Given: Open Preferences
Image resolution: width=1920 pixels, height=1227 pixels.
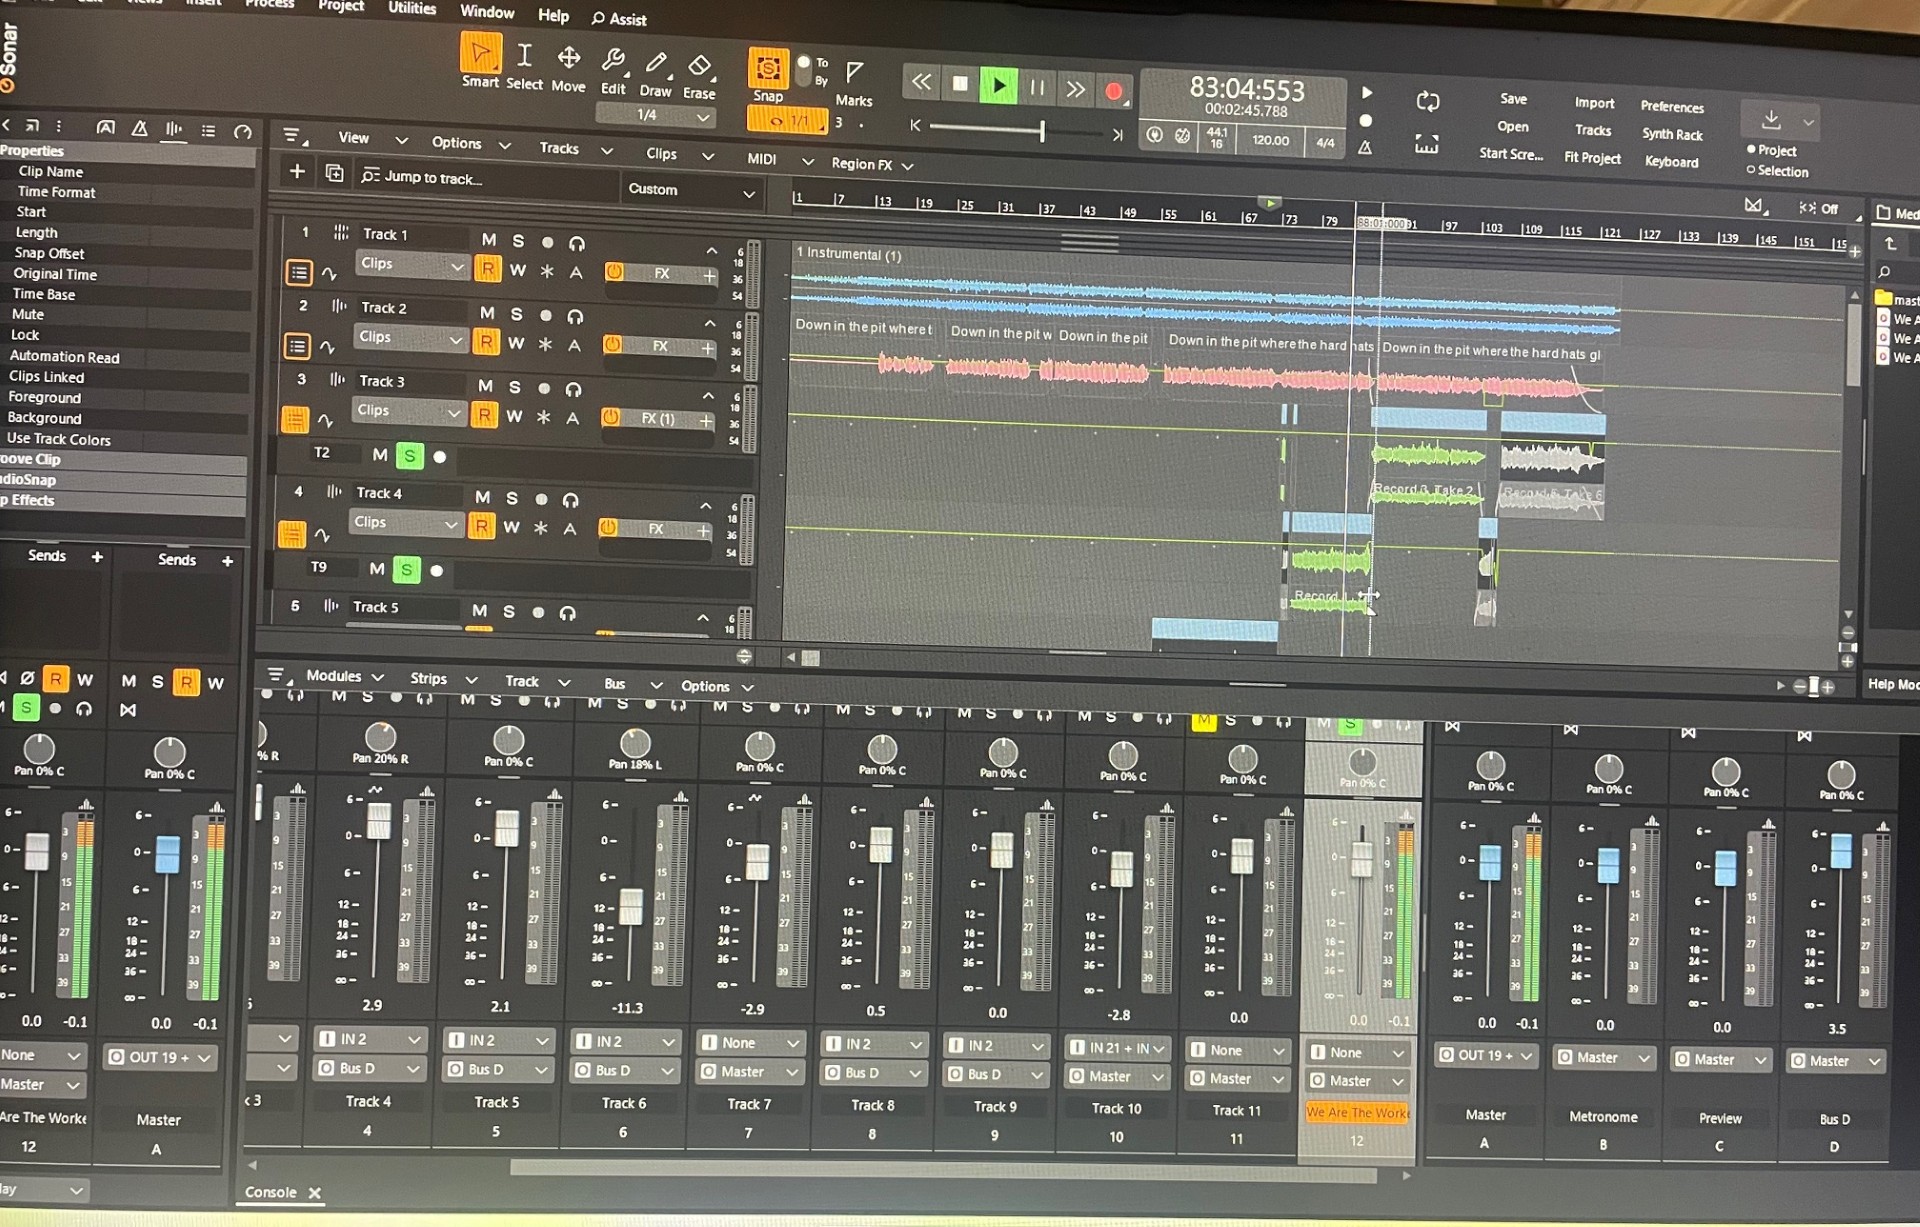Looking at the screenshot, I should click(x=1672, y=106).
